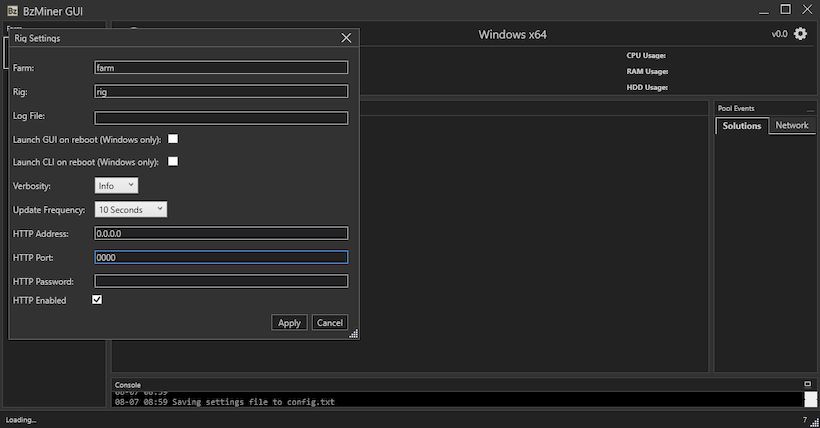Image resolution: width=820 pixels, height=428 pixels.
Task: Click the CPU Usage label
Action: click(x=646, y=55)
